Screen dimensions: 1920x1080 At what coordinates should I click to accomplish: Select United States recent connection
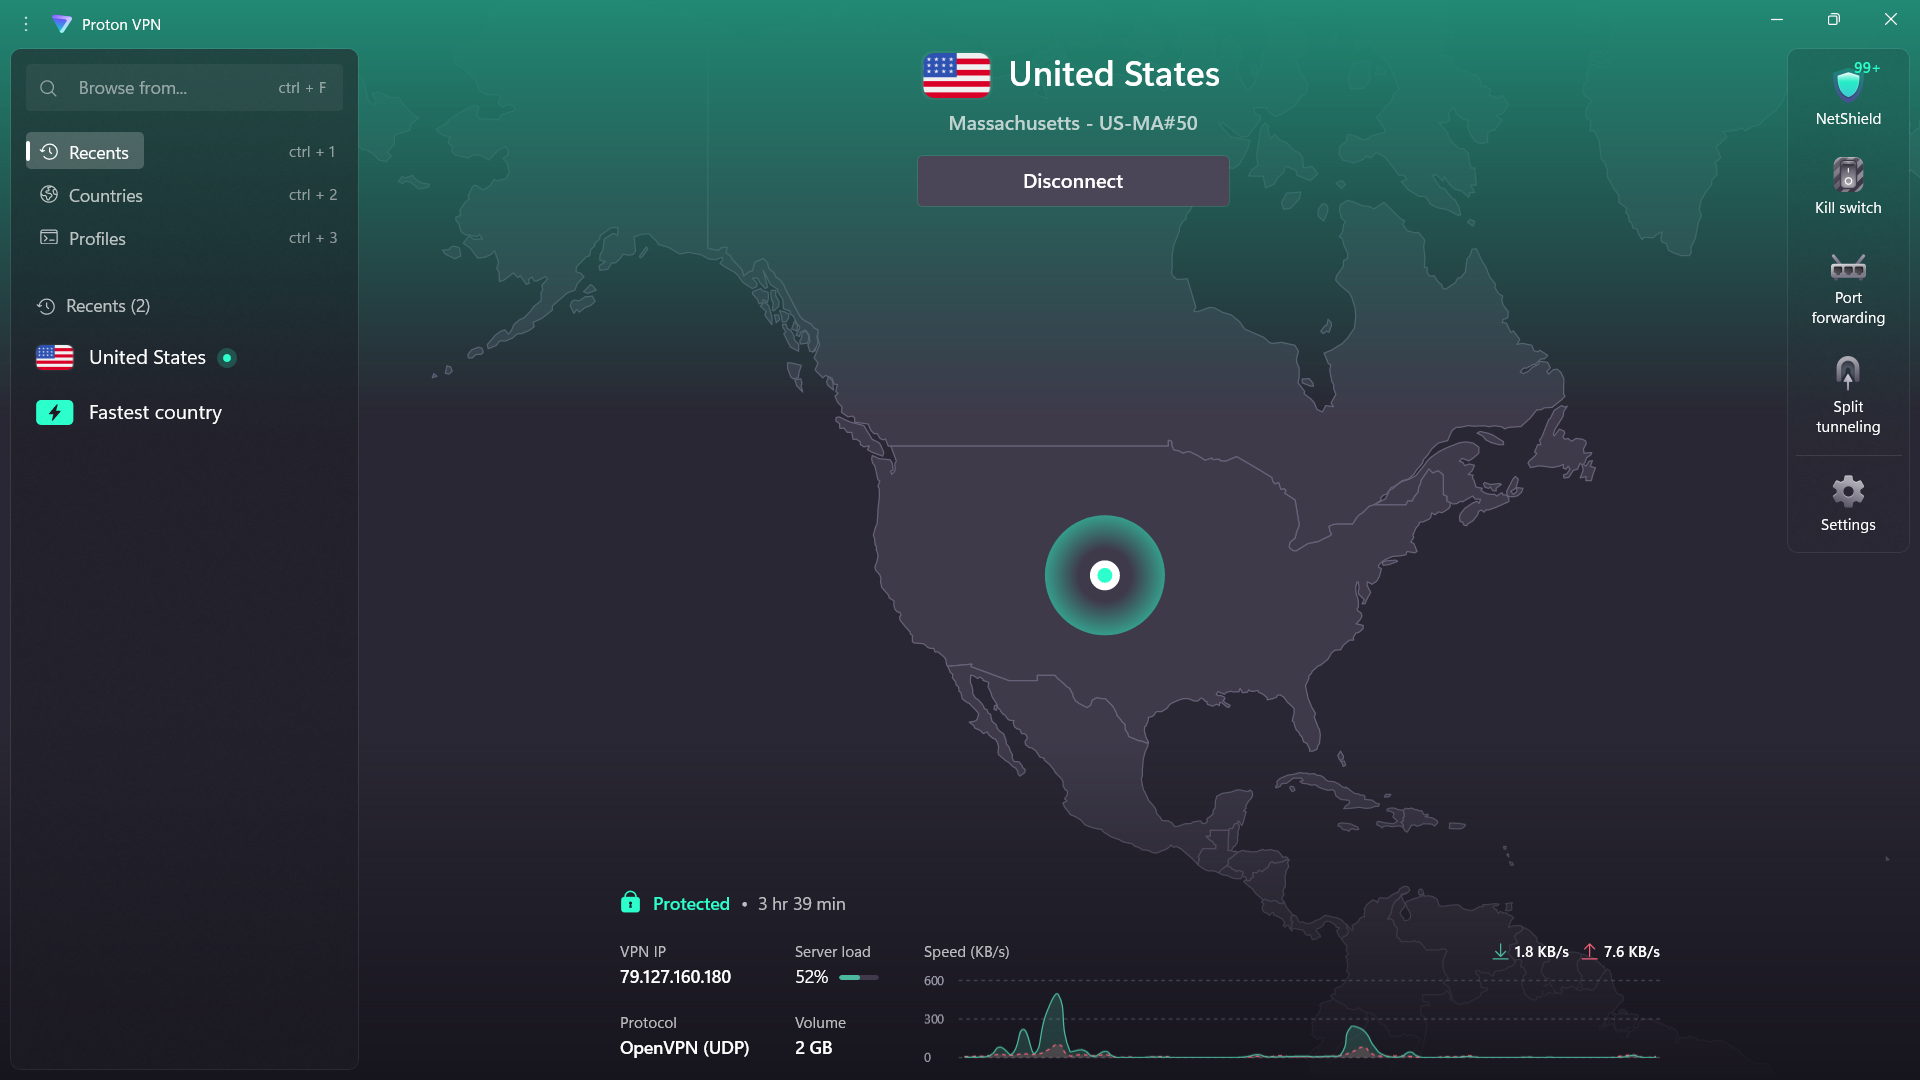185,357
